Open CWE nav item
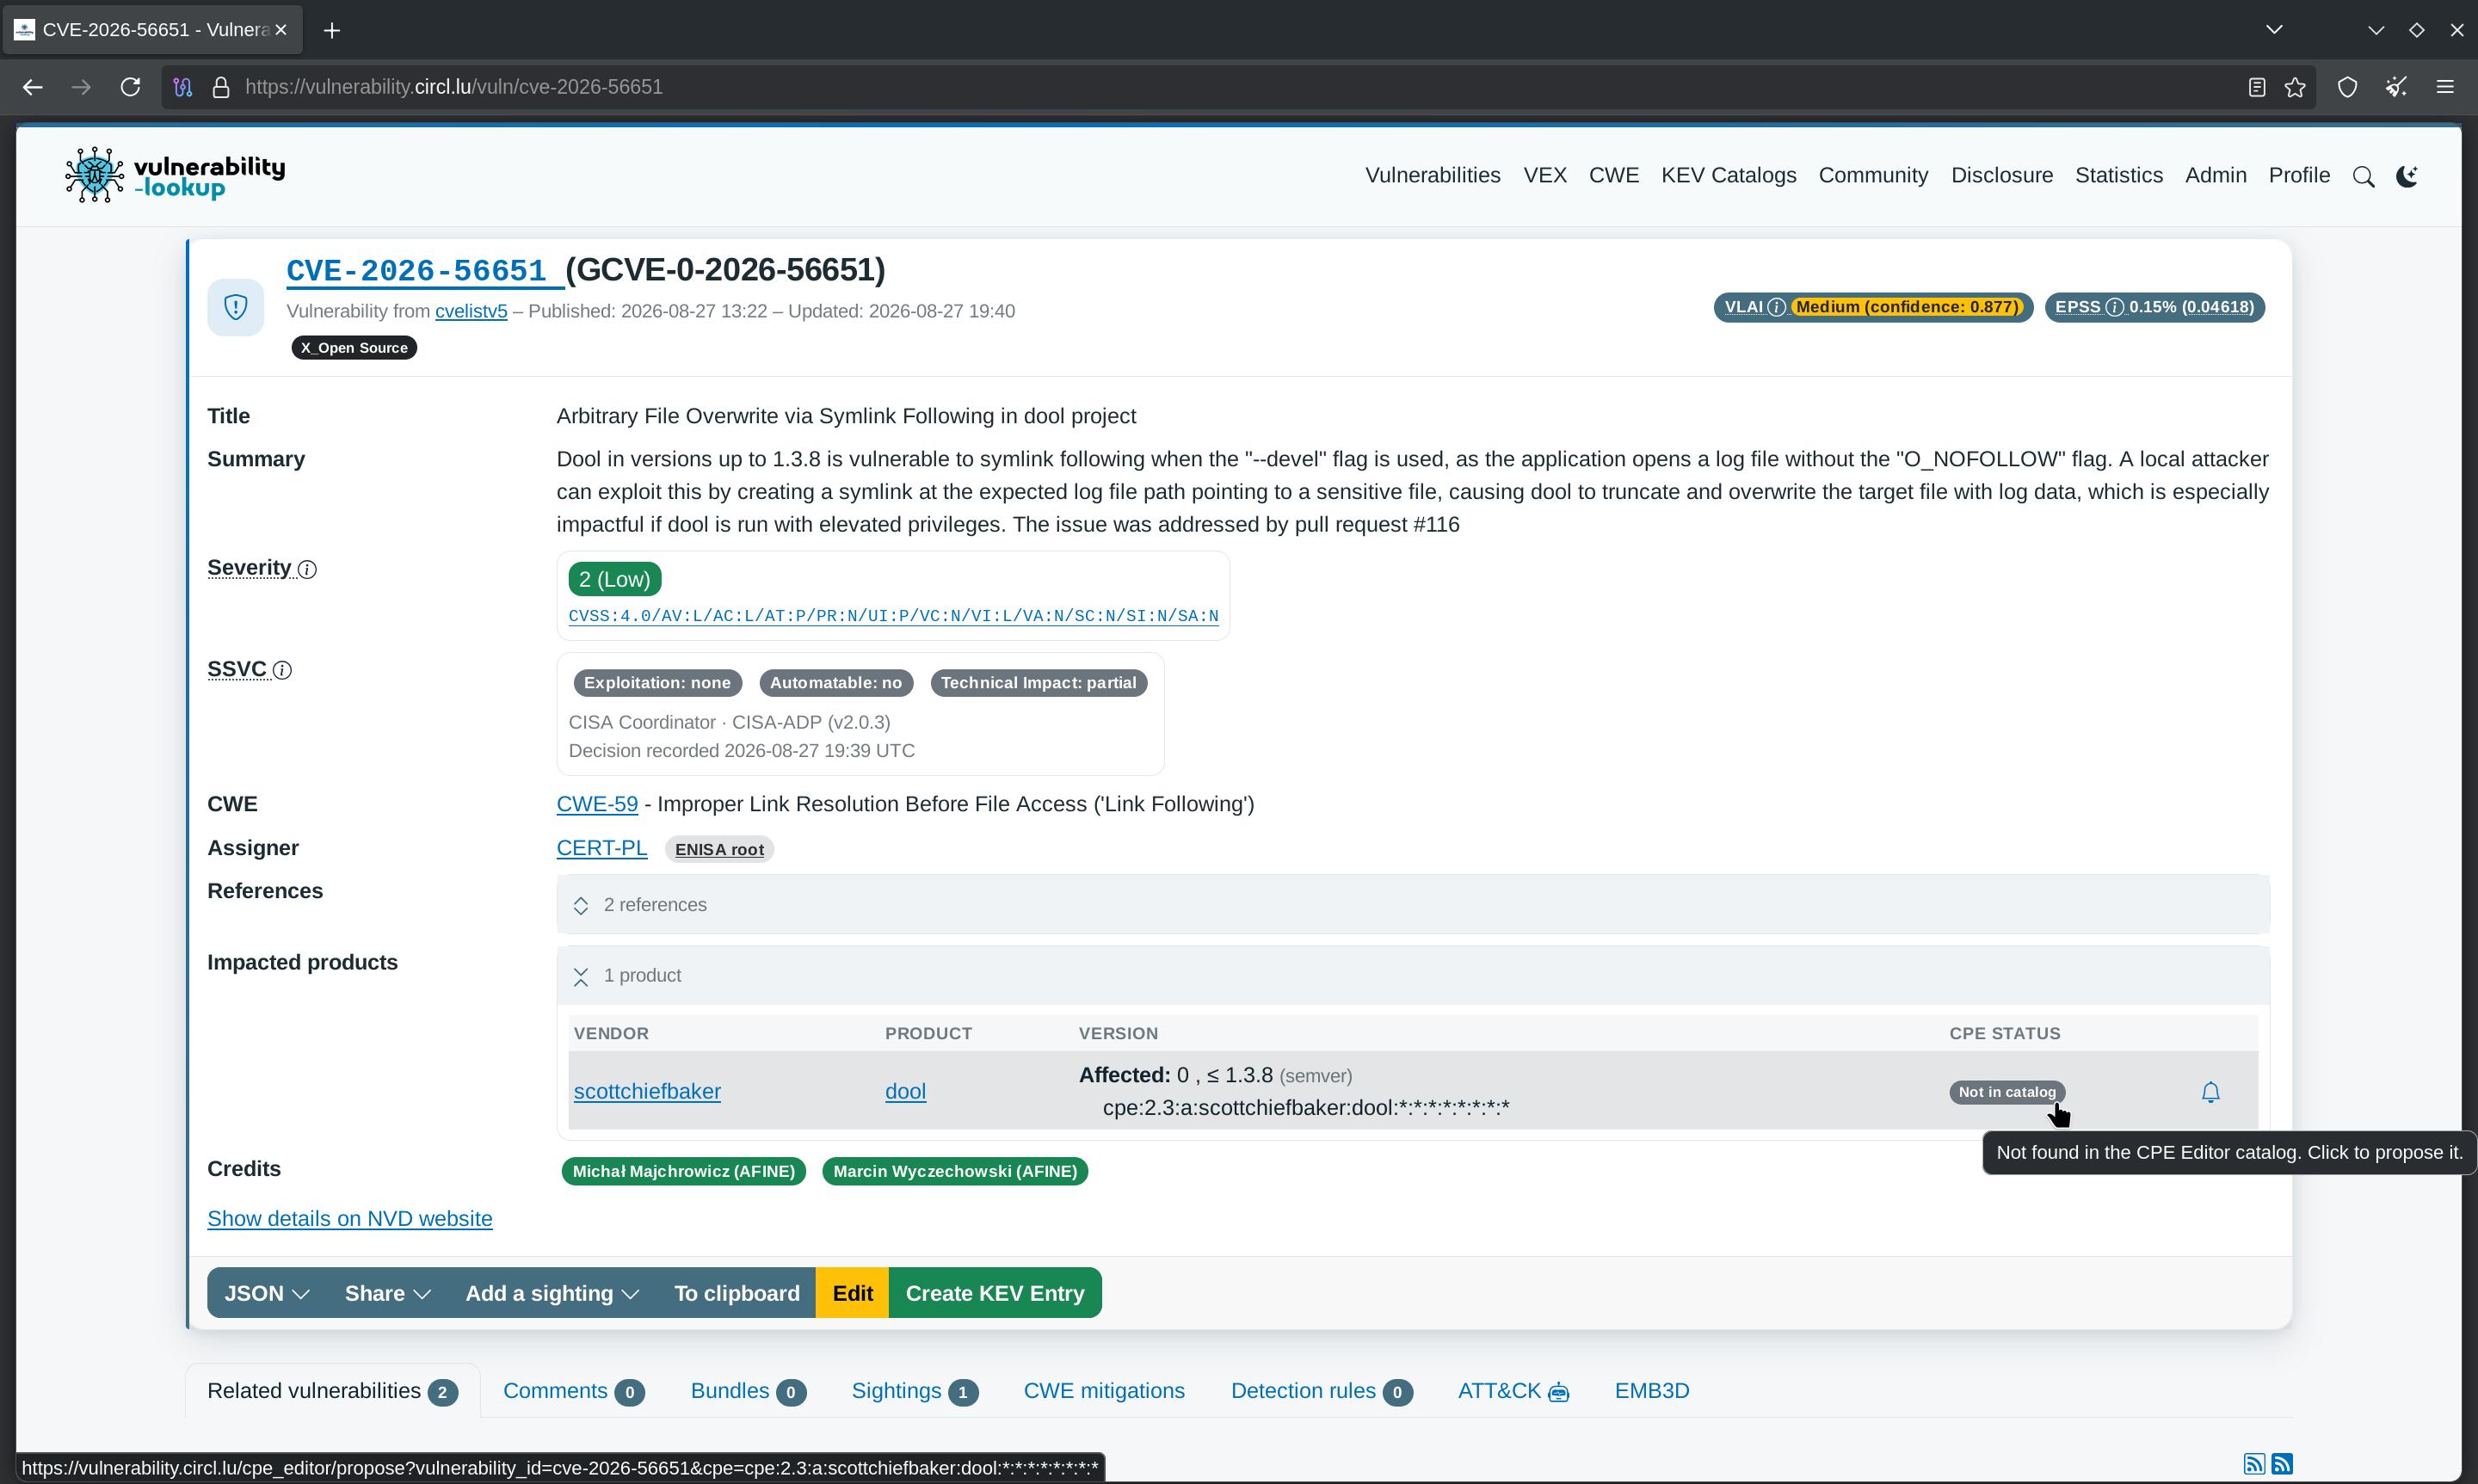Image resolution: width=2478 pixels, height=1484 pixels. (x=1614, y=175)
